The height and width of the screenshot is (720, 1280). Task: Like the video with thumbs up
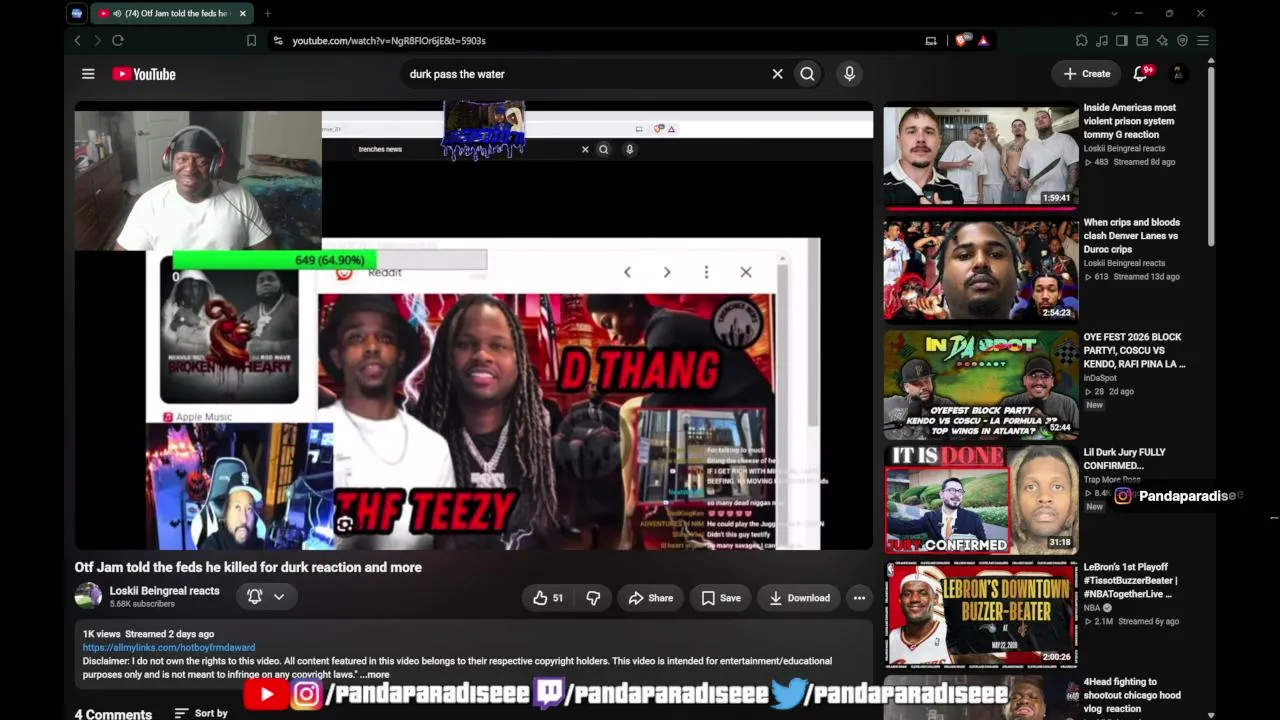(548, 598)
